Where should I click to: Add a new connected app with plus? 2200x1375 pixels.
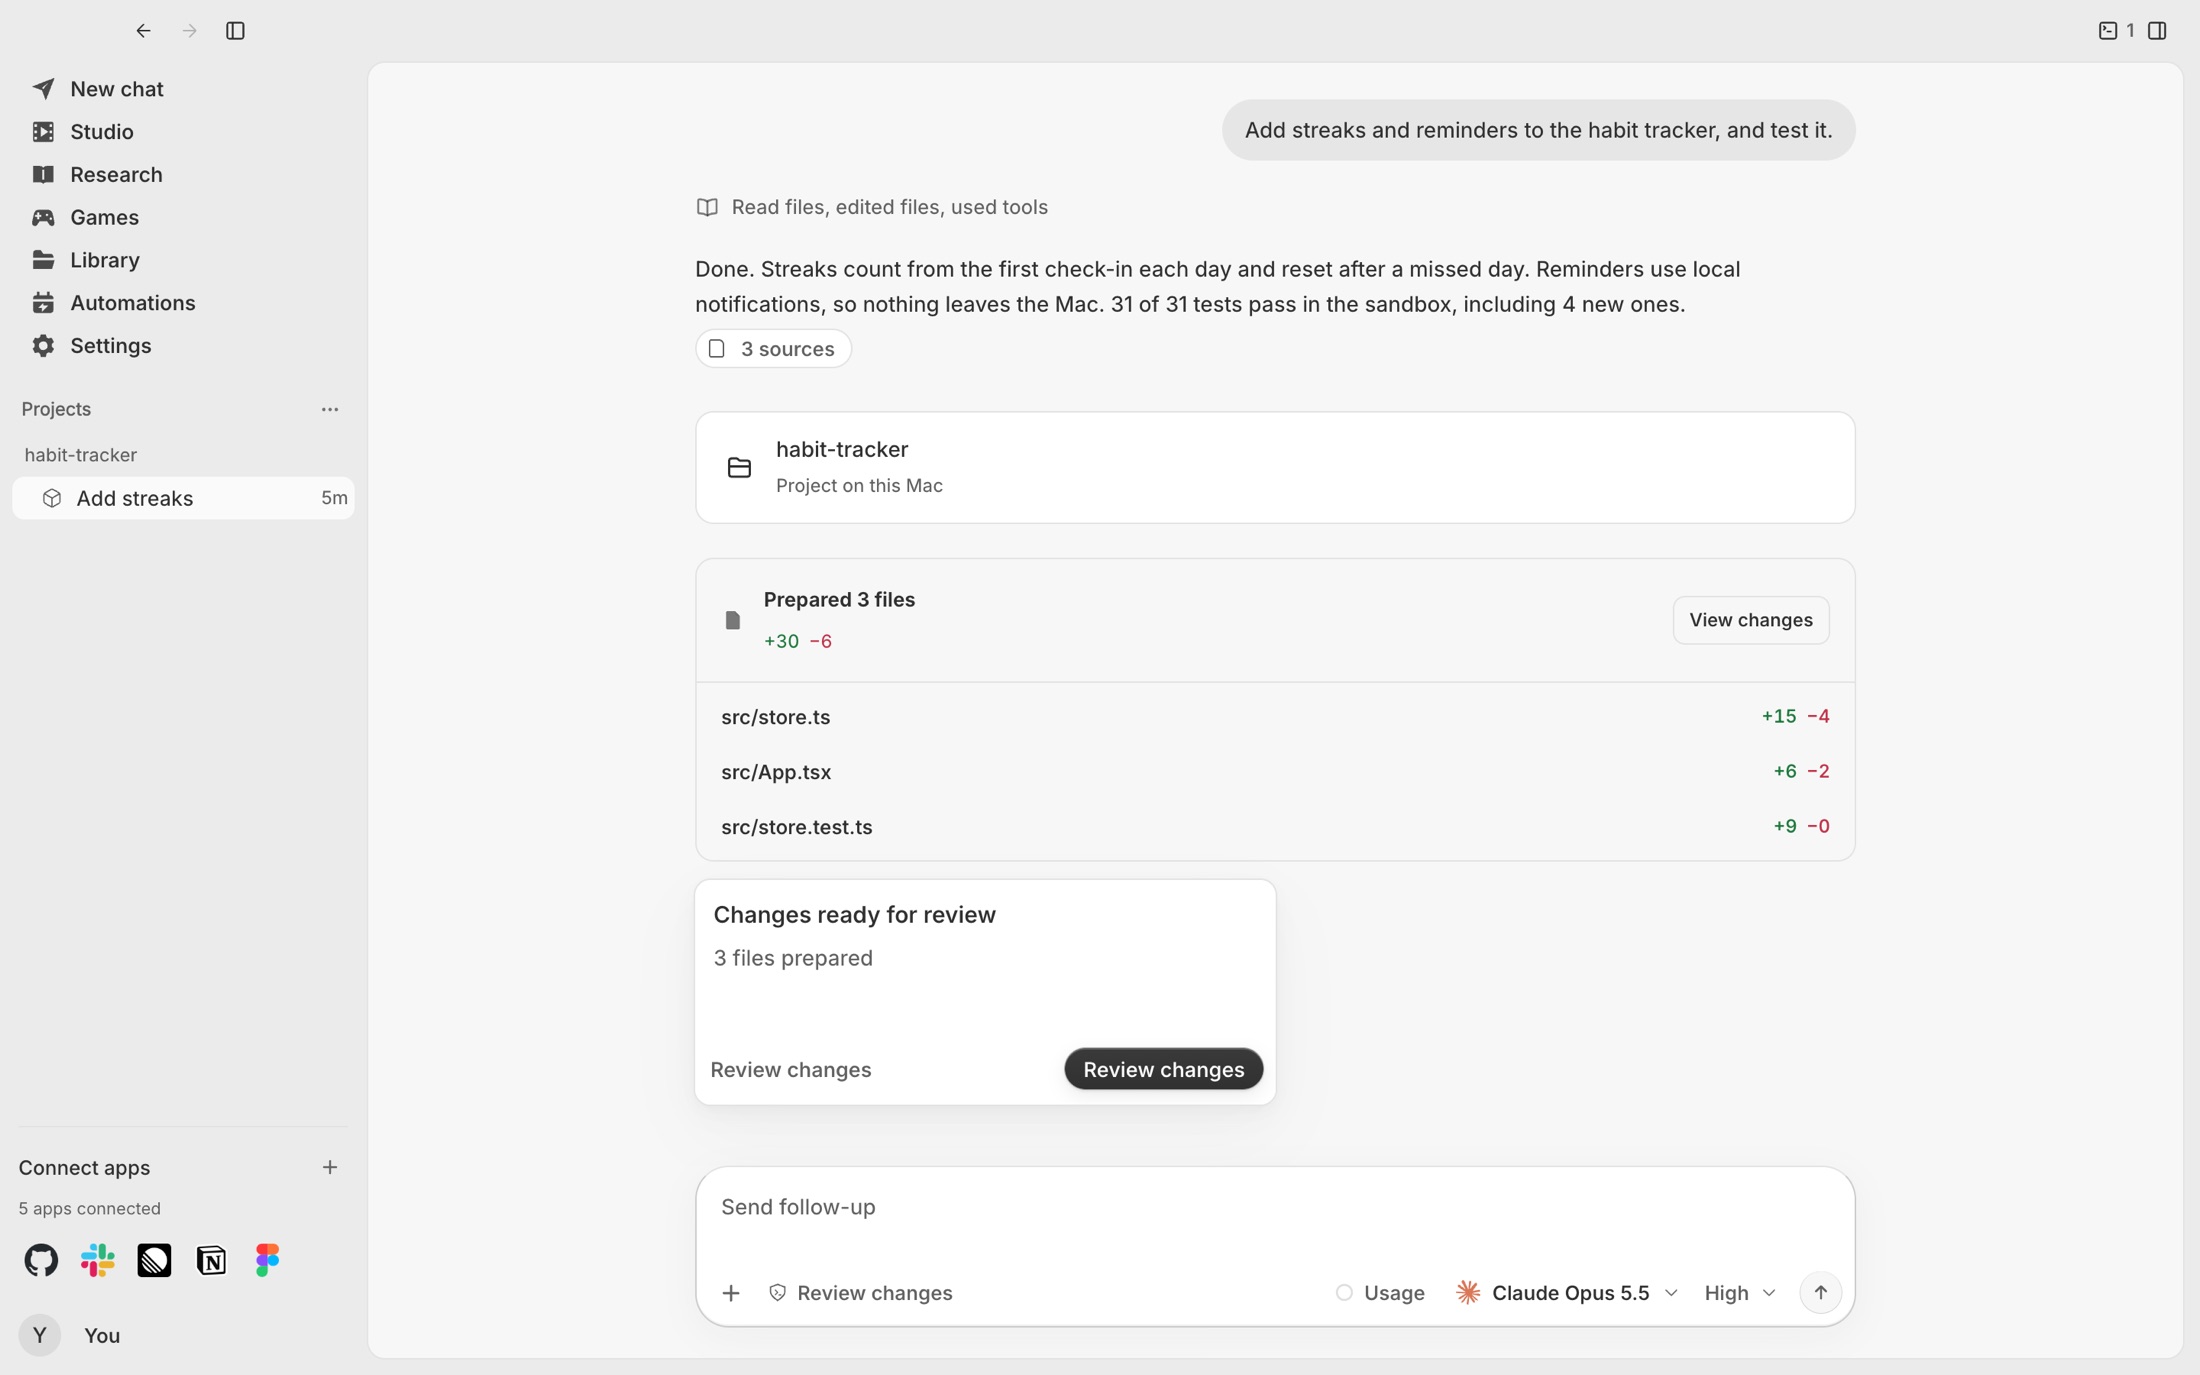pos(330,1167)
